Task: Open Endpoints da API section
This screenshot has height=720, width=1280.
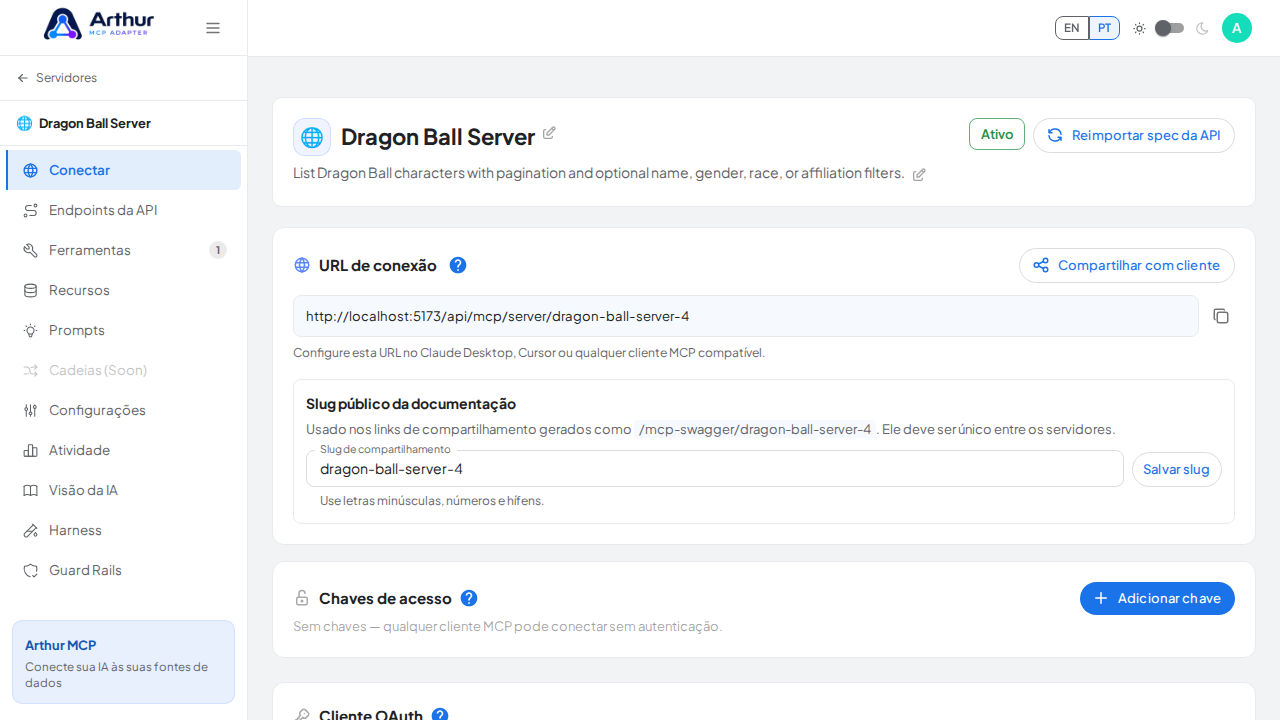Action: [123, 210]
